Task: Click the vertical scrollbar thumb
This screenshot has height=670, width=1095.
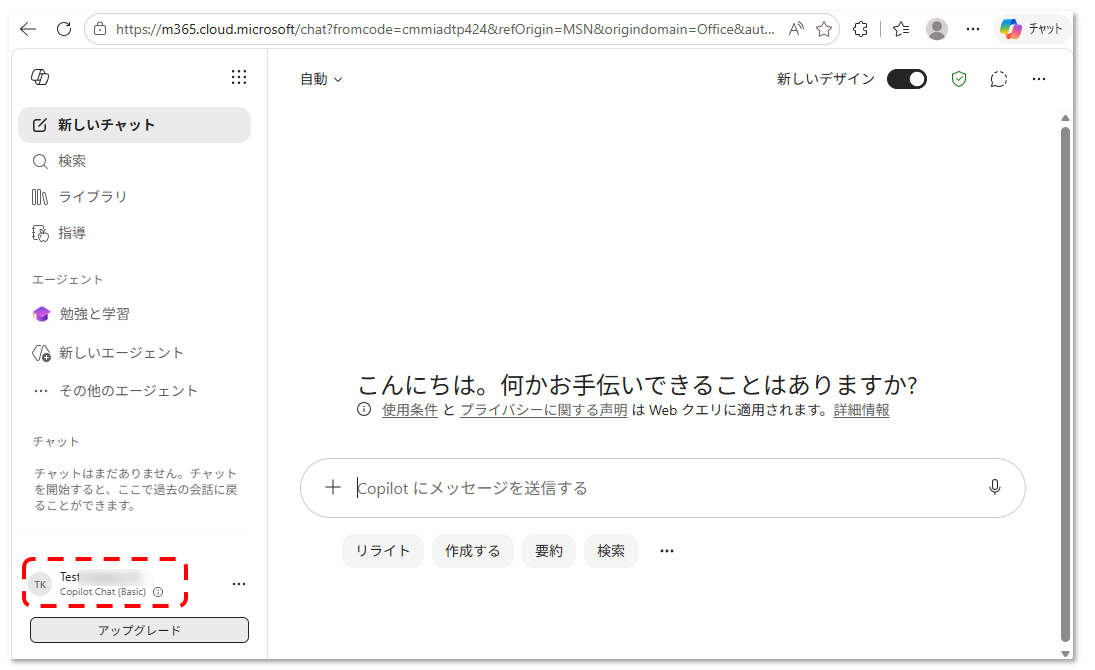Action: [1065, 383]
